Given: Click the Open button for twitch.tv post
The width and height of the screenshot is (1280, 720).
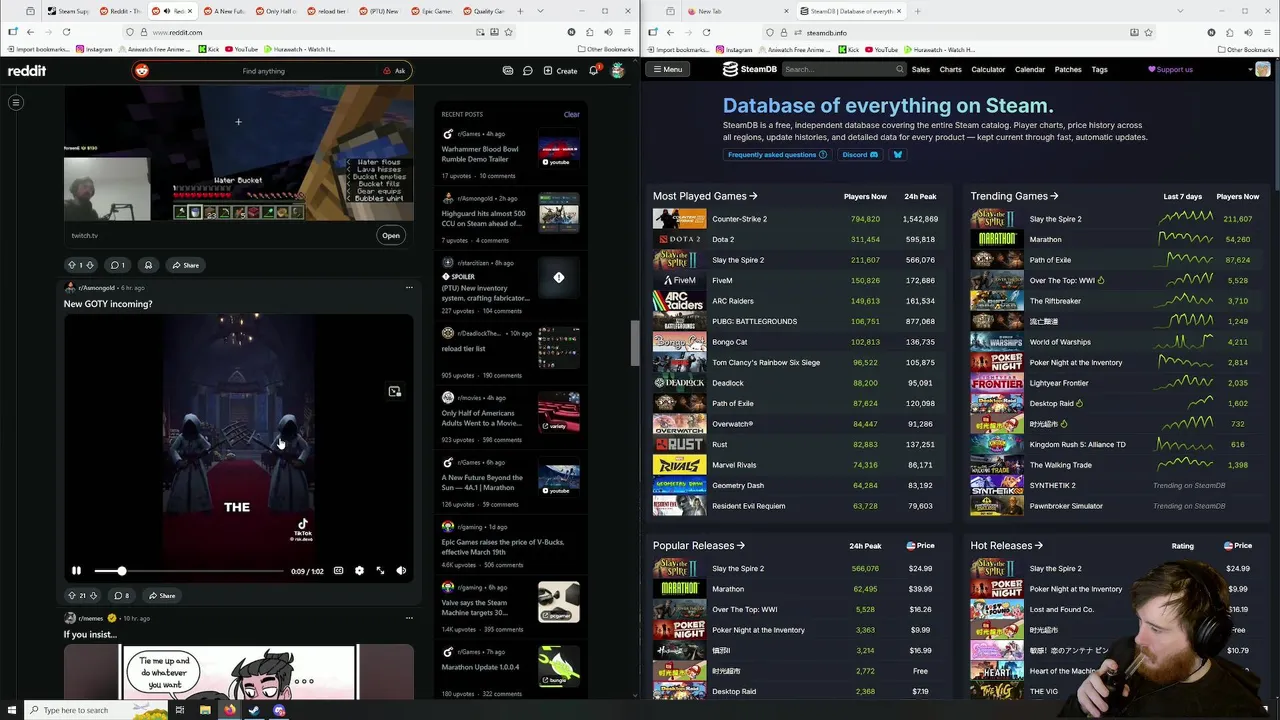Looking at the screenshot, I should [x=391, y=236].
